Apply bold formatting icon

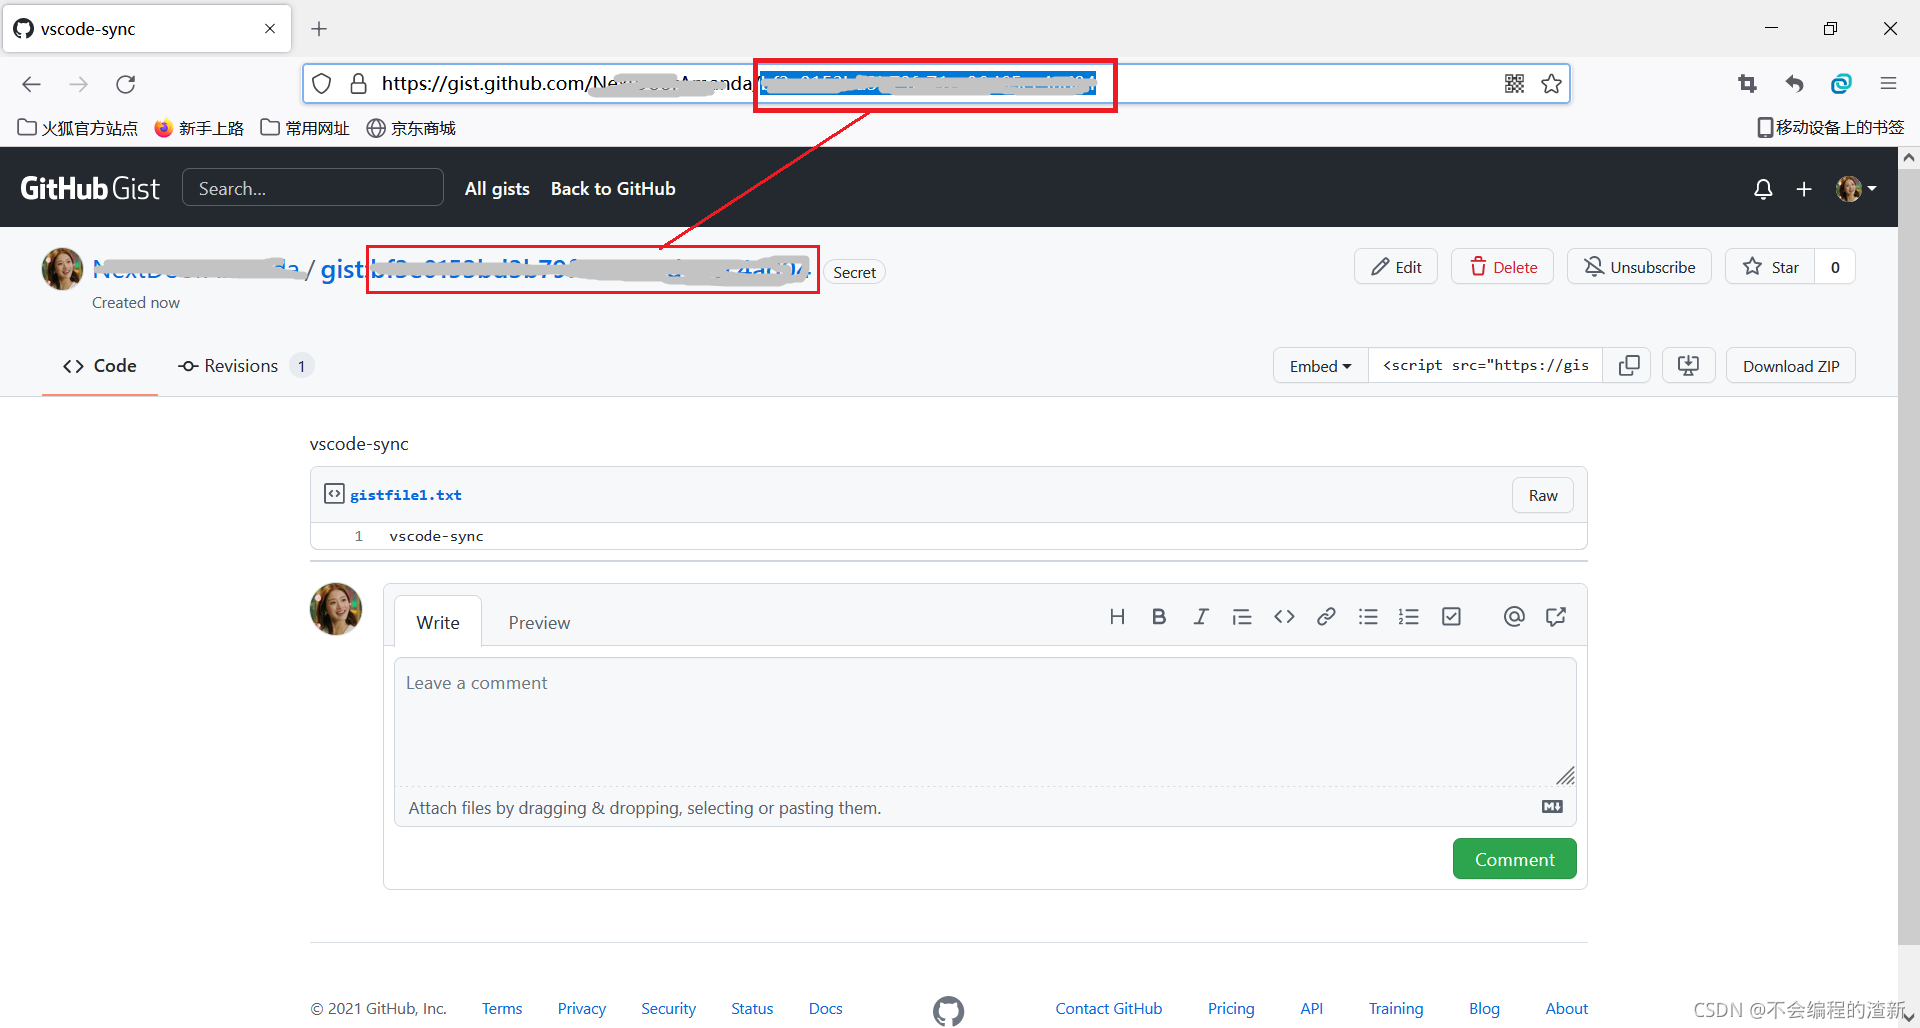[x=1159, y=617]
